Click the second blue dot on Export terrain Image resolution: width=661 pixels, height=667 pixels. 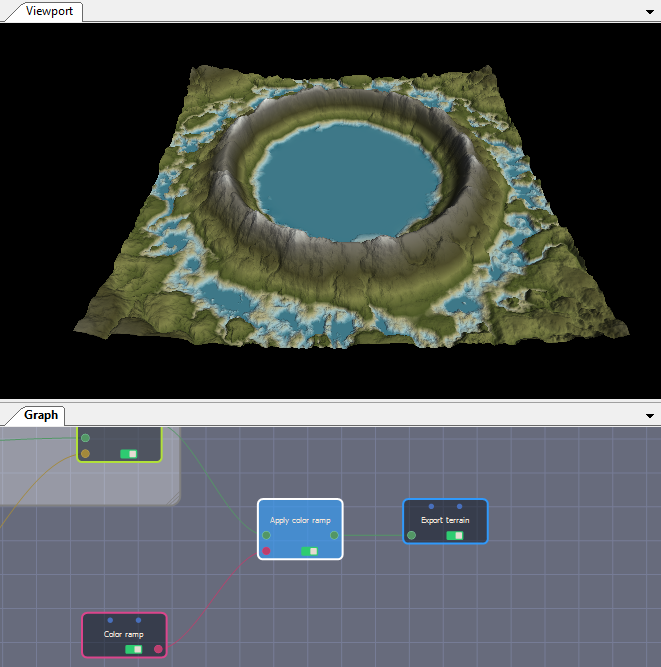pyautogui.click(x=459, y=506)
